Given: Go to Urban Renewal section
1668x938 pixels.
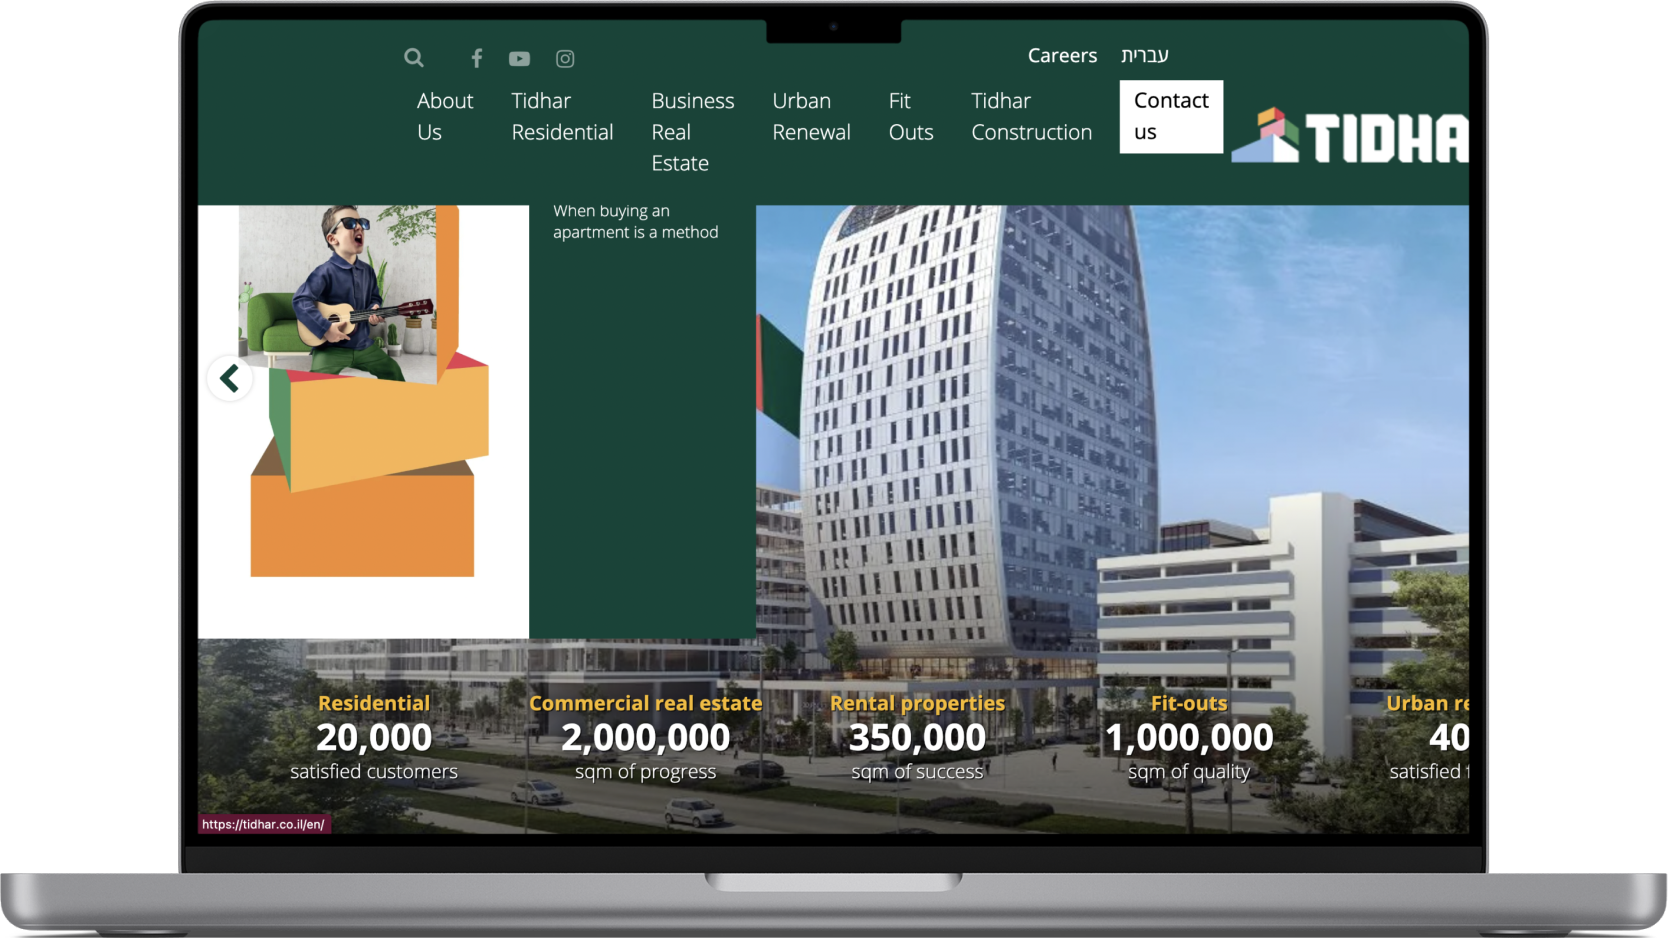Looking at the screenshot, I should pyautogui.click(x=811, y=116).
